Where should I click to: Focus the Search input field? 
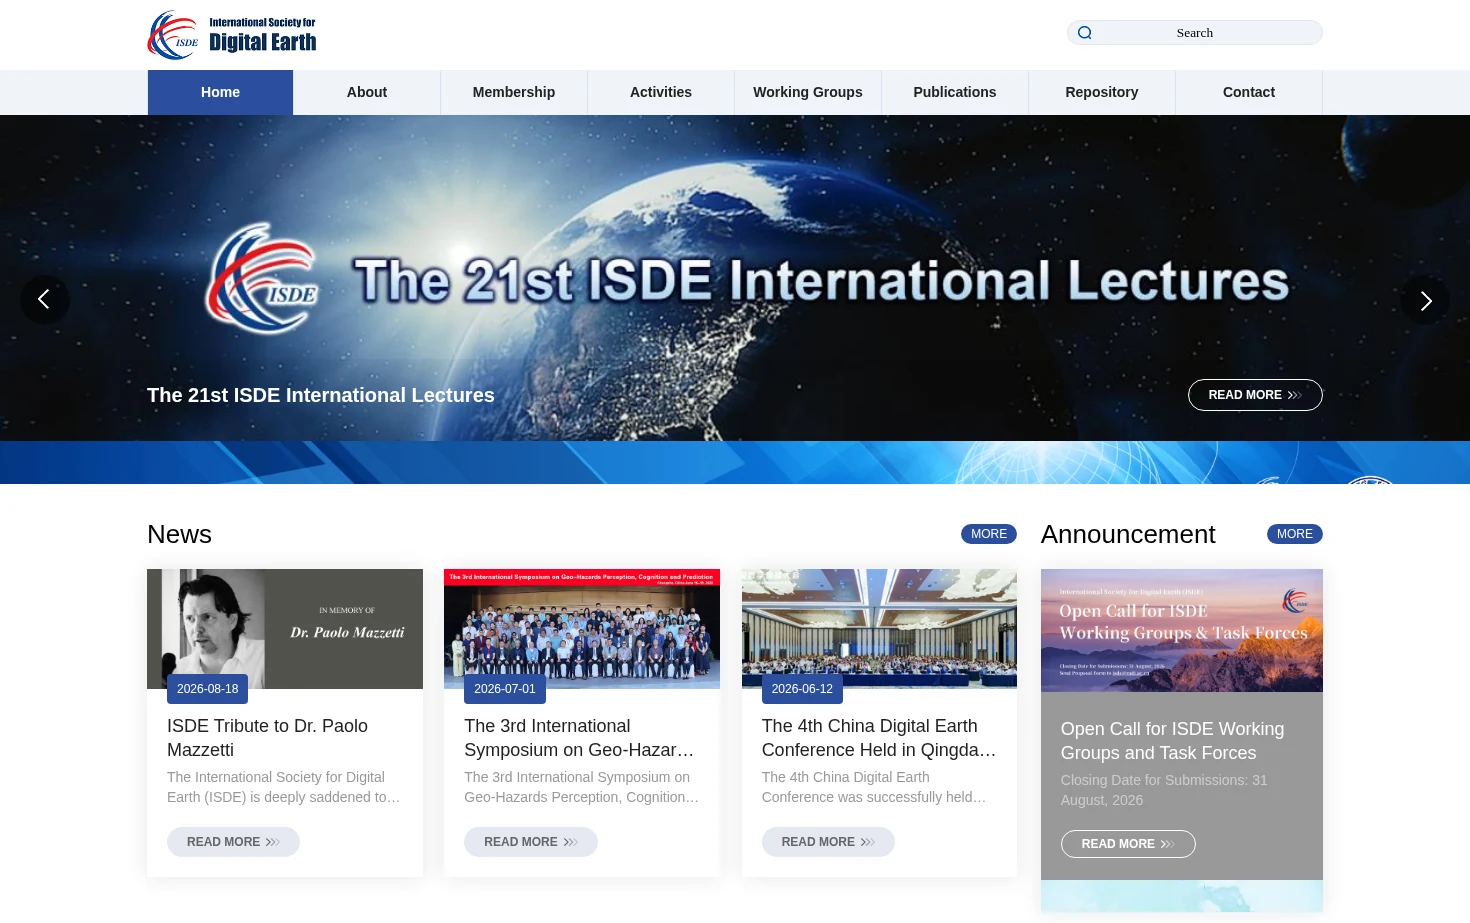(x=1195, y=33)
